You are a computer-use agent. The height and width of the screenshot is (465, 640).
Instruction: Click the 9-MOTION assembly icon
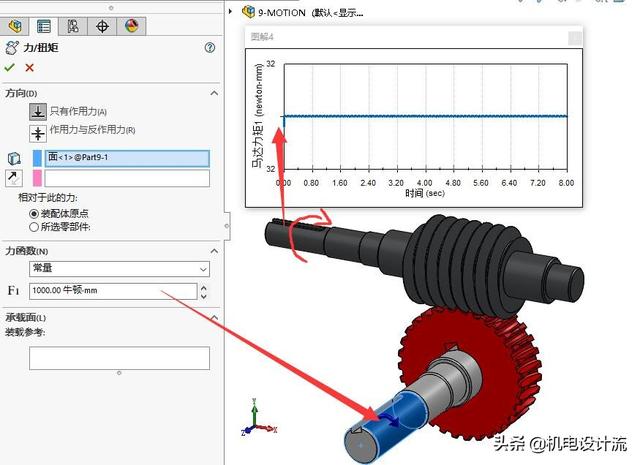tap(248, 12)
